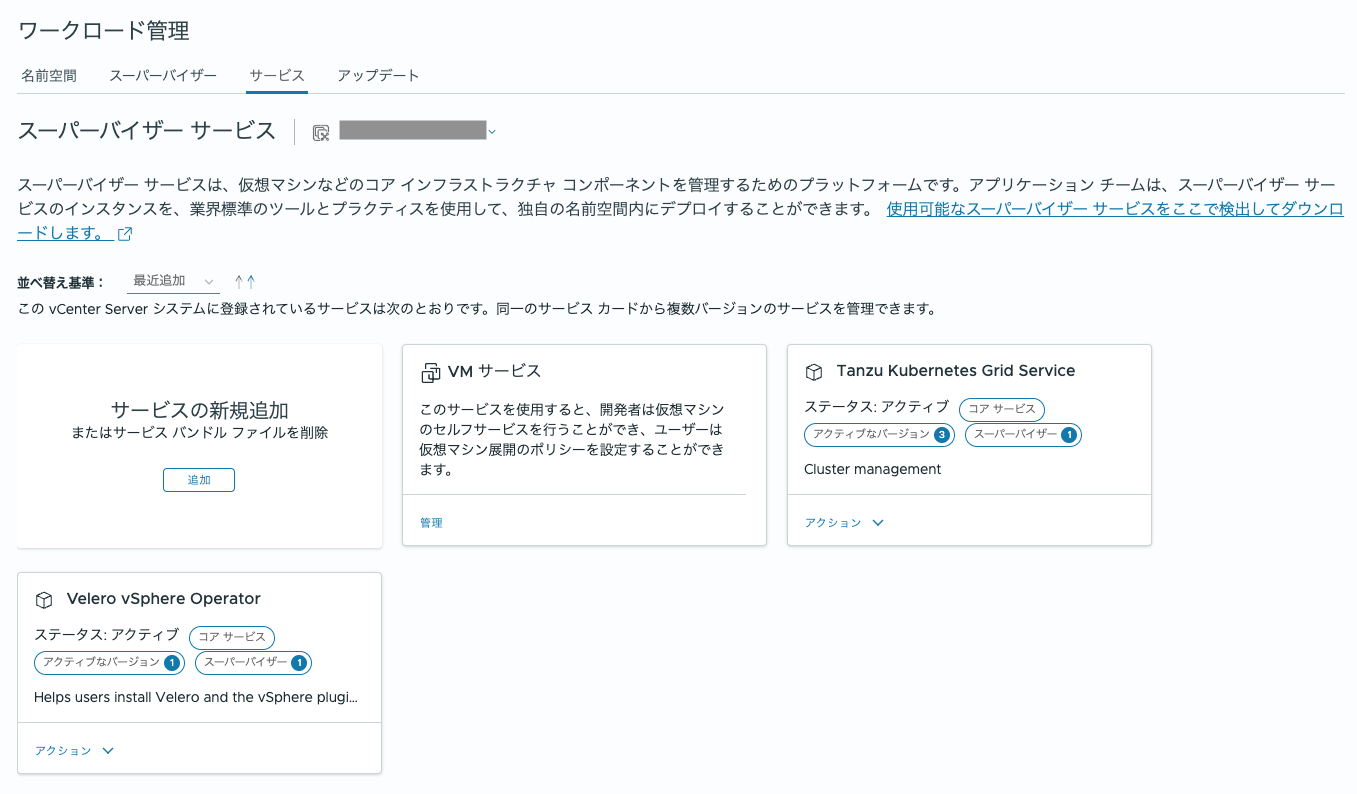Open the アップデート tab

378,76
